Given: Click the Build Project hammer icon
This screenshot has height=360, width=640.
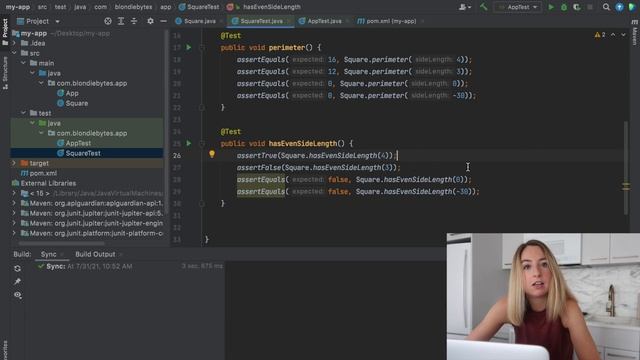Looking at the screenshot, I should pyautogui.click(x=484, y=7).
